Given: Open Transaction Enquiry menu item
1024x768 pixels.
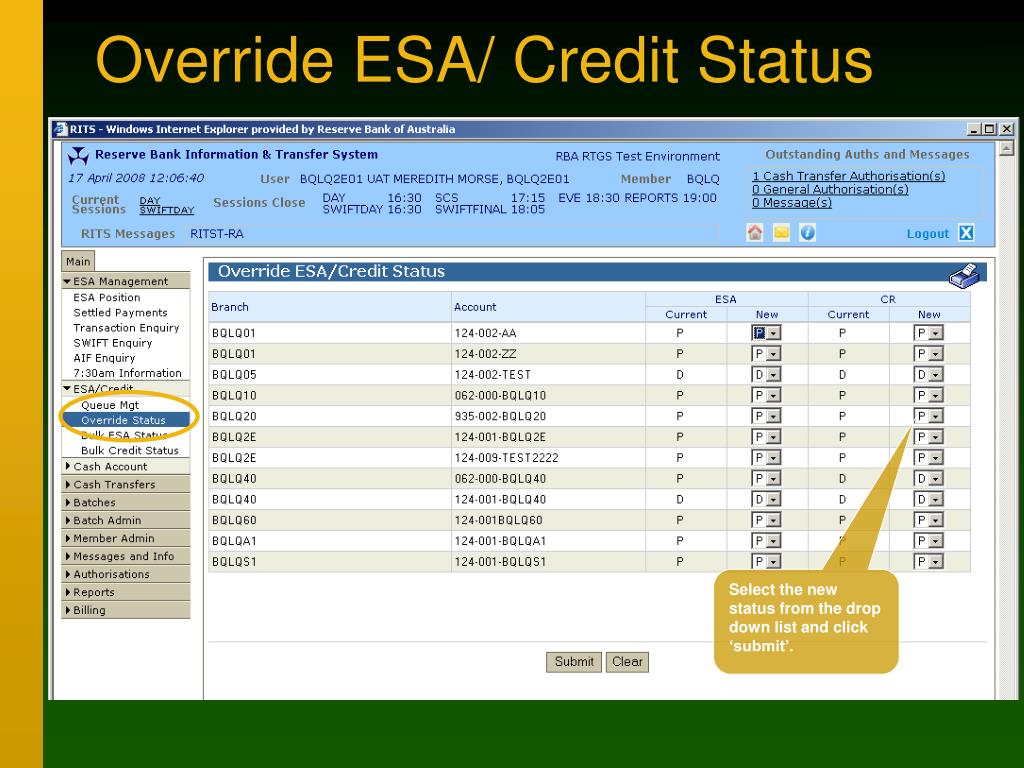Looking at the screenshot, I should 126,327.
